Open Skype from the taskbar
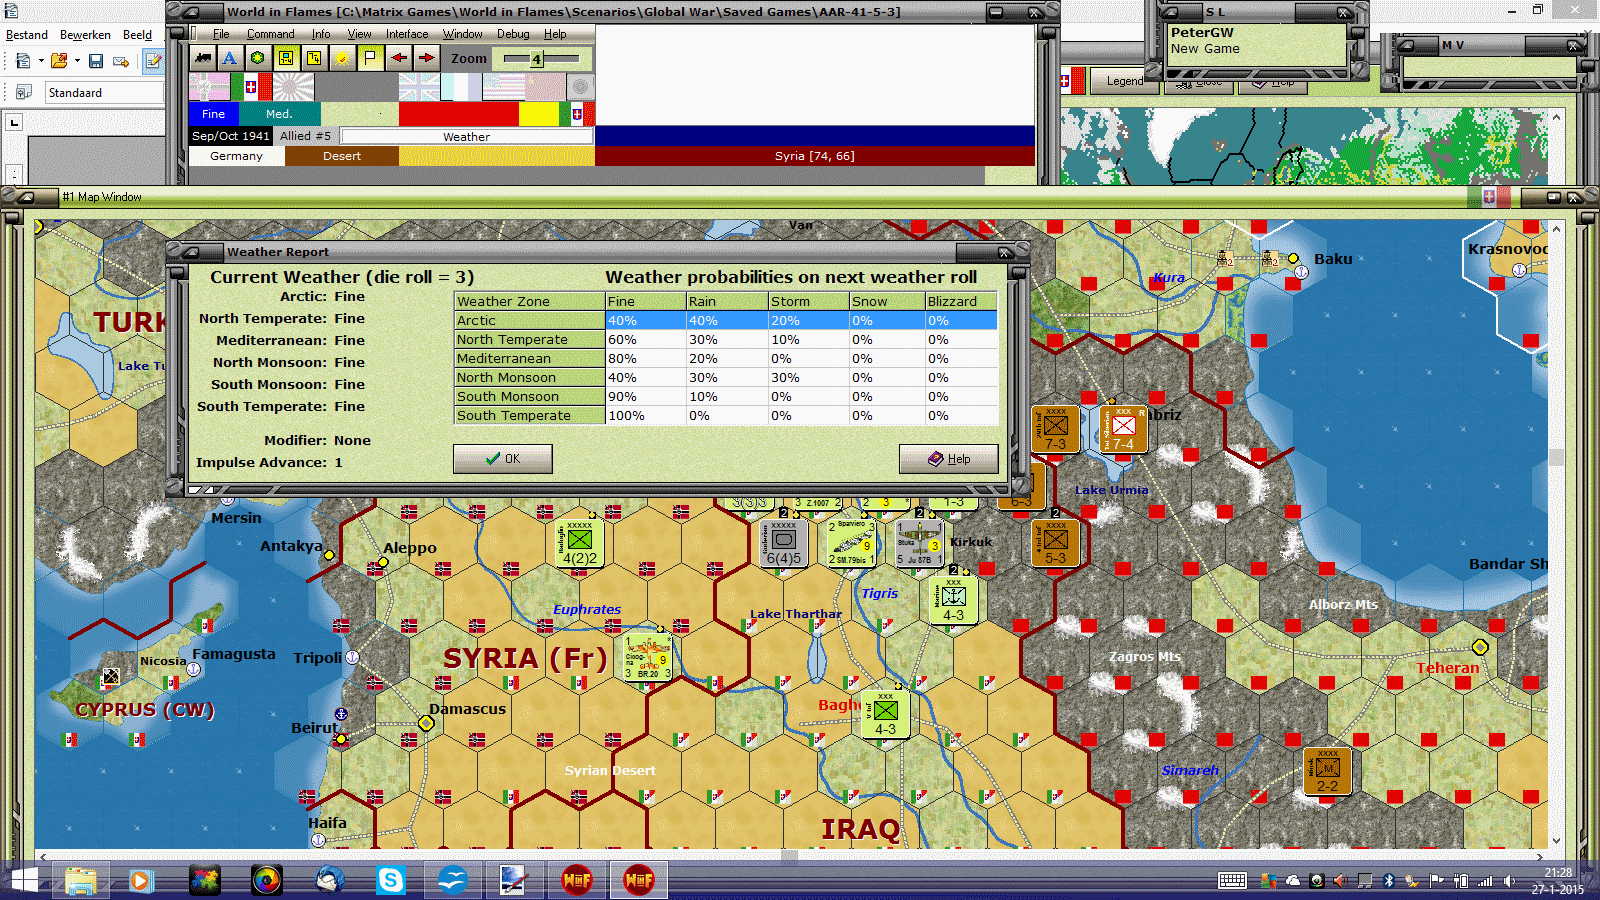This screenshot has width=1600, height=900. pos(390,880)
